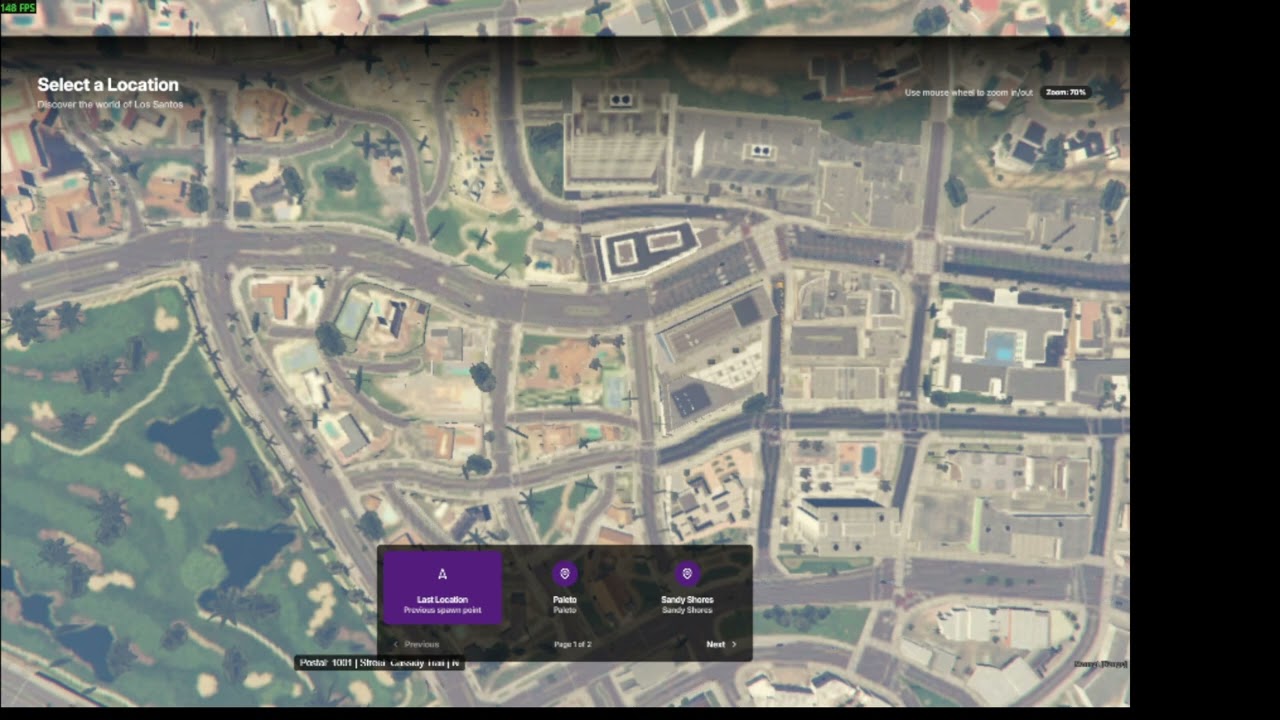Click the 148 FPS counter overlay
1280x720 pixels.
coord(19,7)
